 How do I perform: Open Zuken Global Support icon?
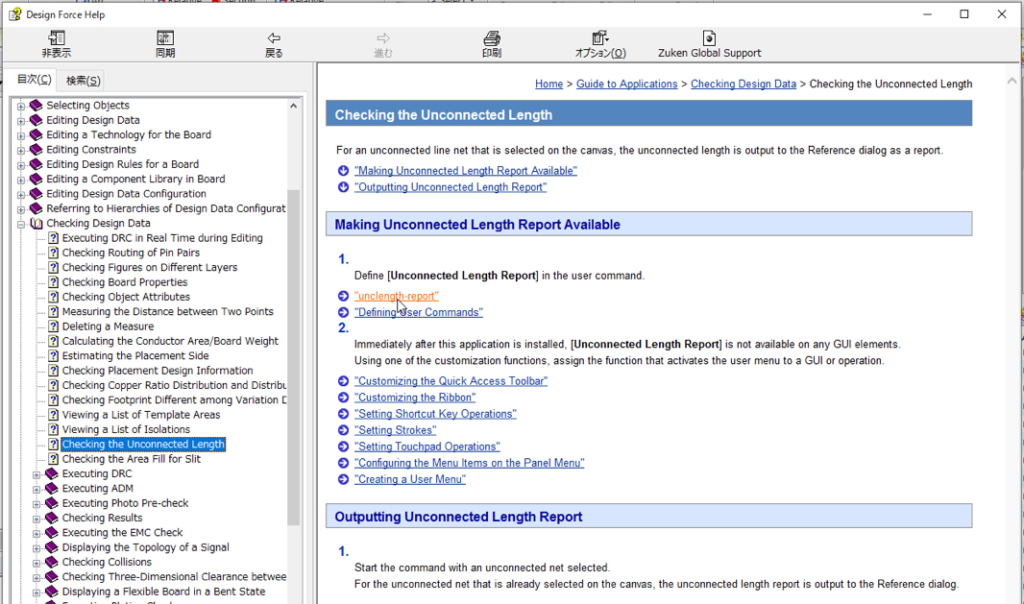709,39
